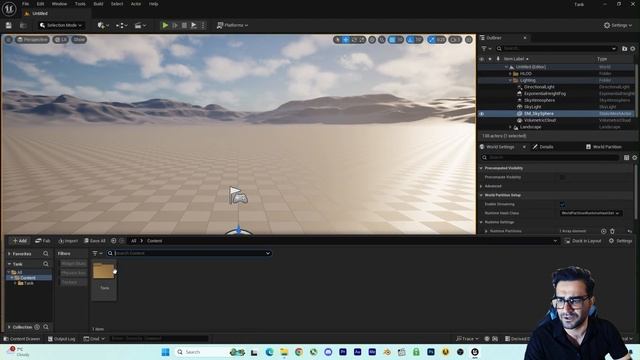The height and width of the screenshot is (360, 640).
Task: Click the Import button in Content Browser
Action: coord(68,241)
